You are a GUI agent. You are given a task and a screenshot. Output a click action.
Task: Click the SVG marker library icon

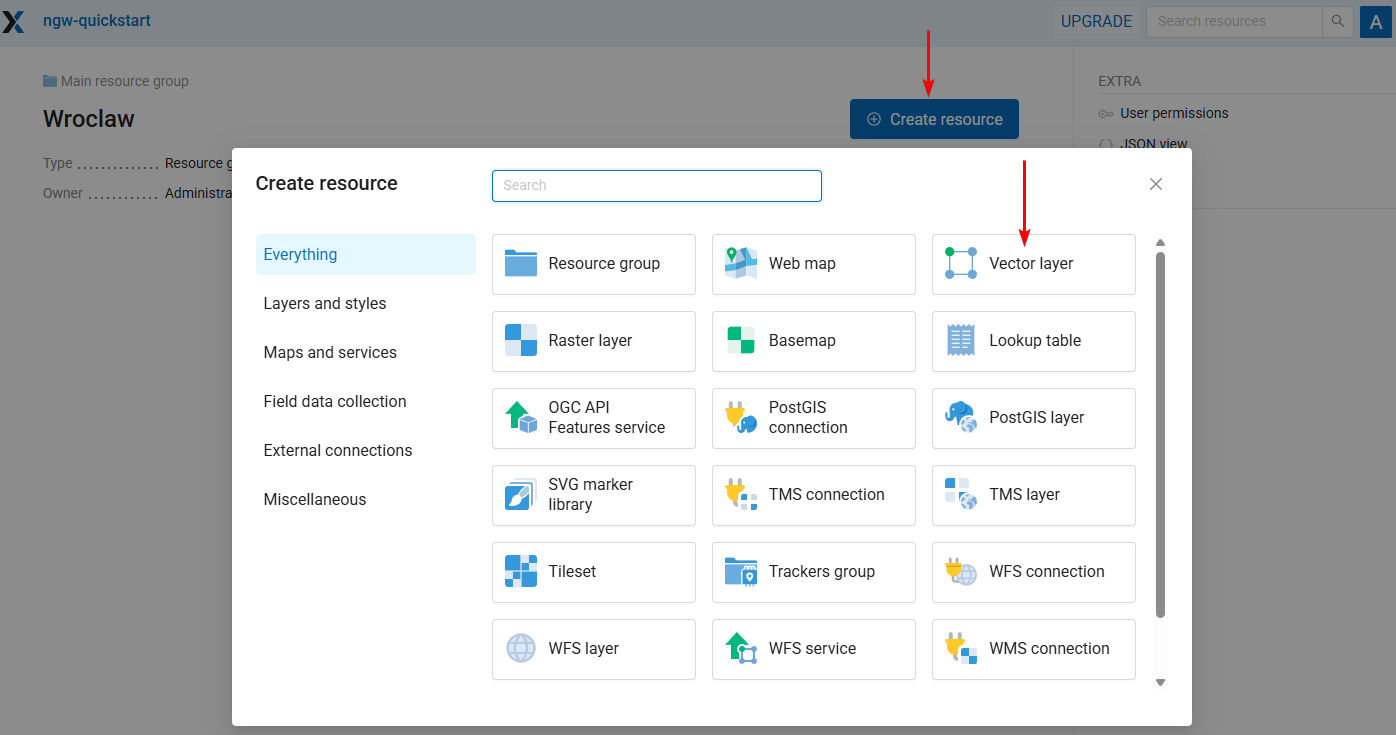pyautogui.click(x=521, y=495)
